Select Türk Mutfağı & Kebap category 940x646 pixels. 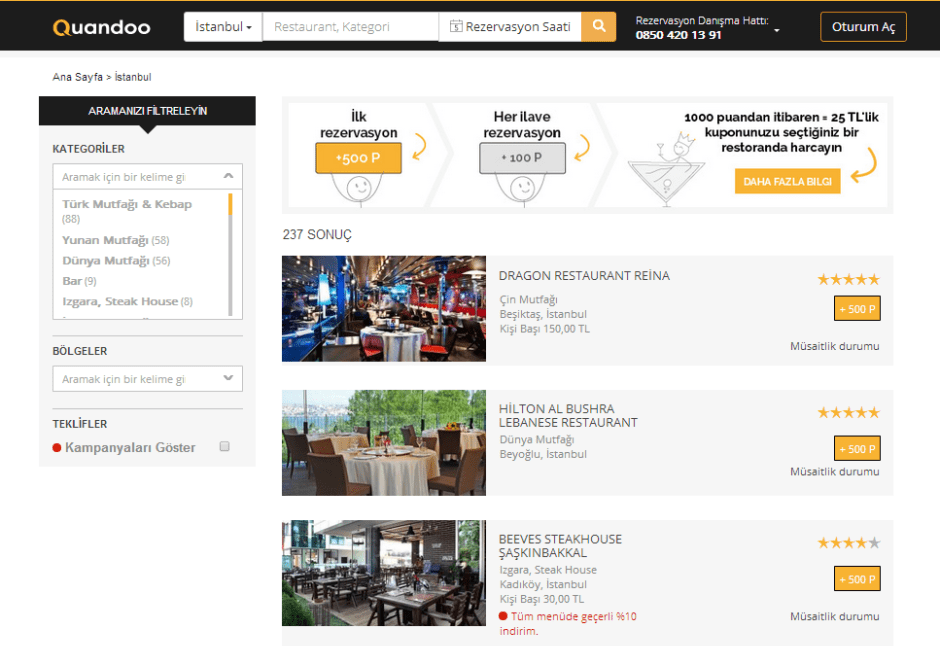pos(126,204)
